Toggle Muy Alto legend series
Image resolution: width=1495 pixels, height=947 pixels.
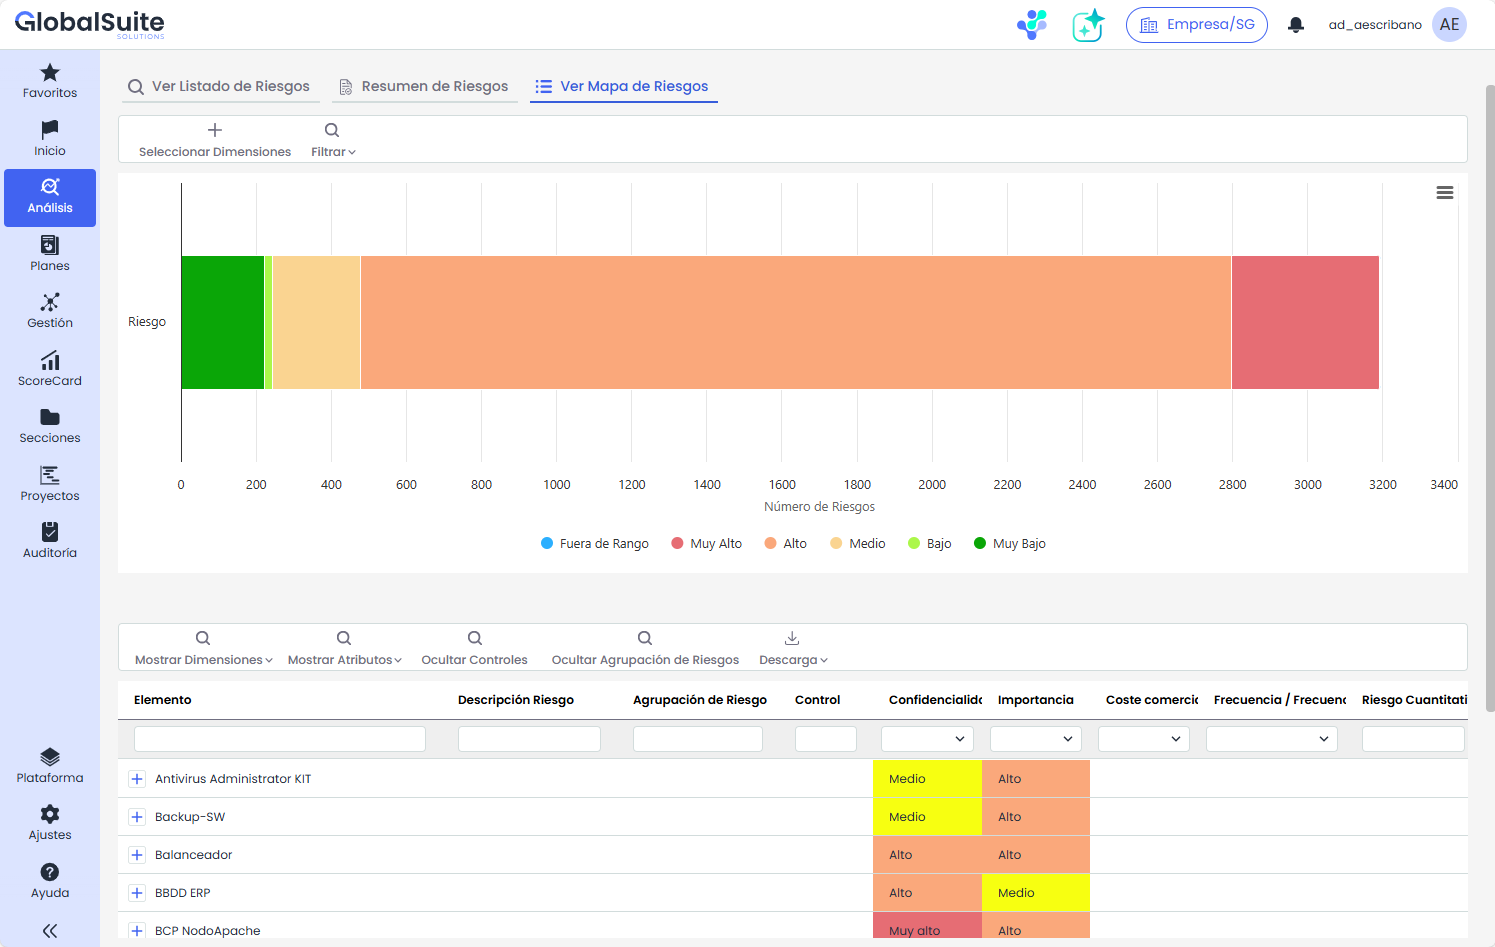[707, 543]
